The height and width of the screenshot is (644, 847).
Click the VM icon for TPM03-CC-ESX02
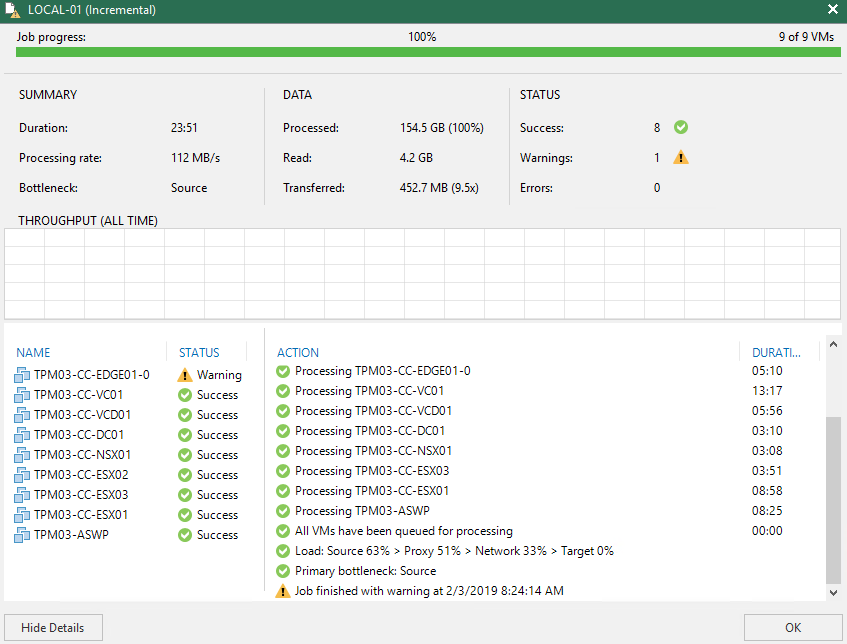[x=22, y=475]
